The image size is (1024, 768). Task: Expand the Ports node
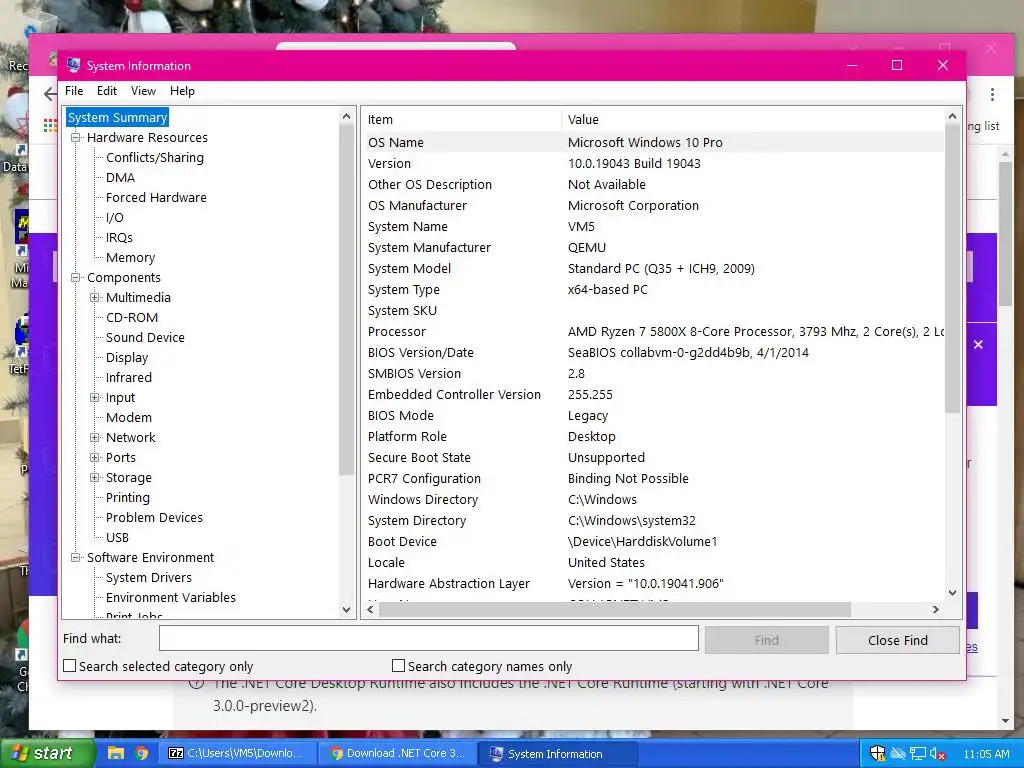point(95,457)
